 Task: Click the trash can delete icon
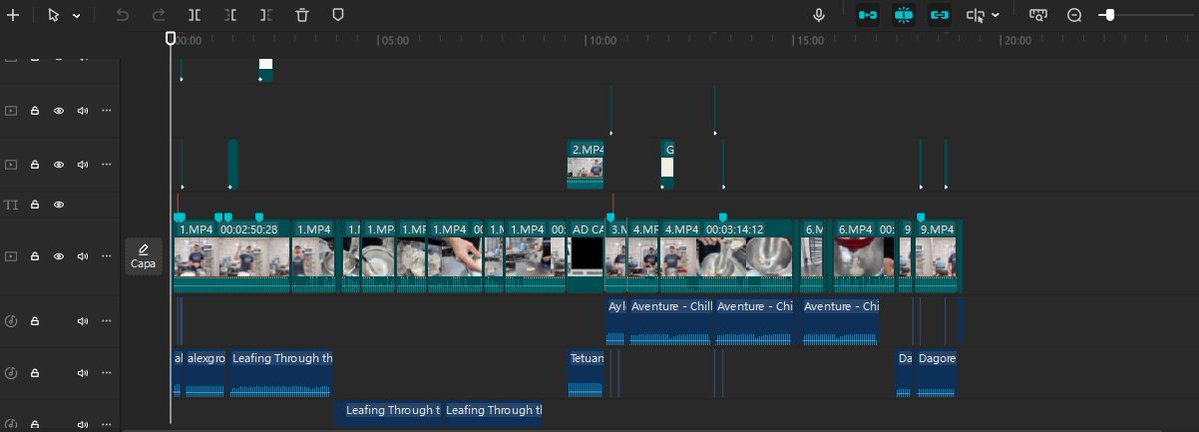302,15
